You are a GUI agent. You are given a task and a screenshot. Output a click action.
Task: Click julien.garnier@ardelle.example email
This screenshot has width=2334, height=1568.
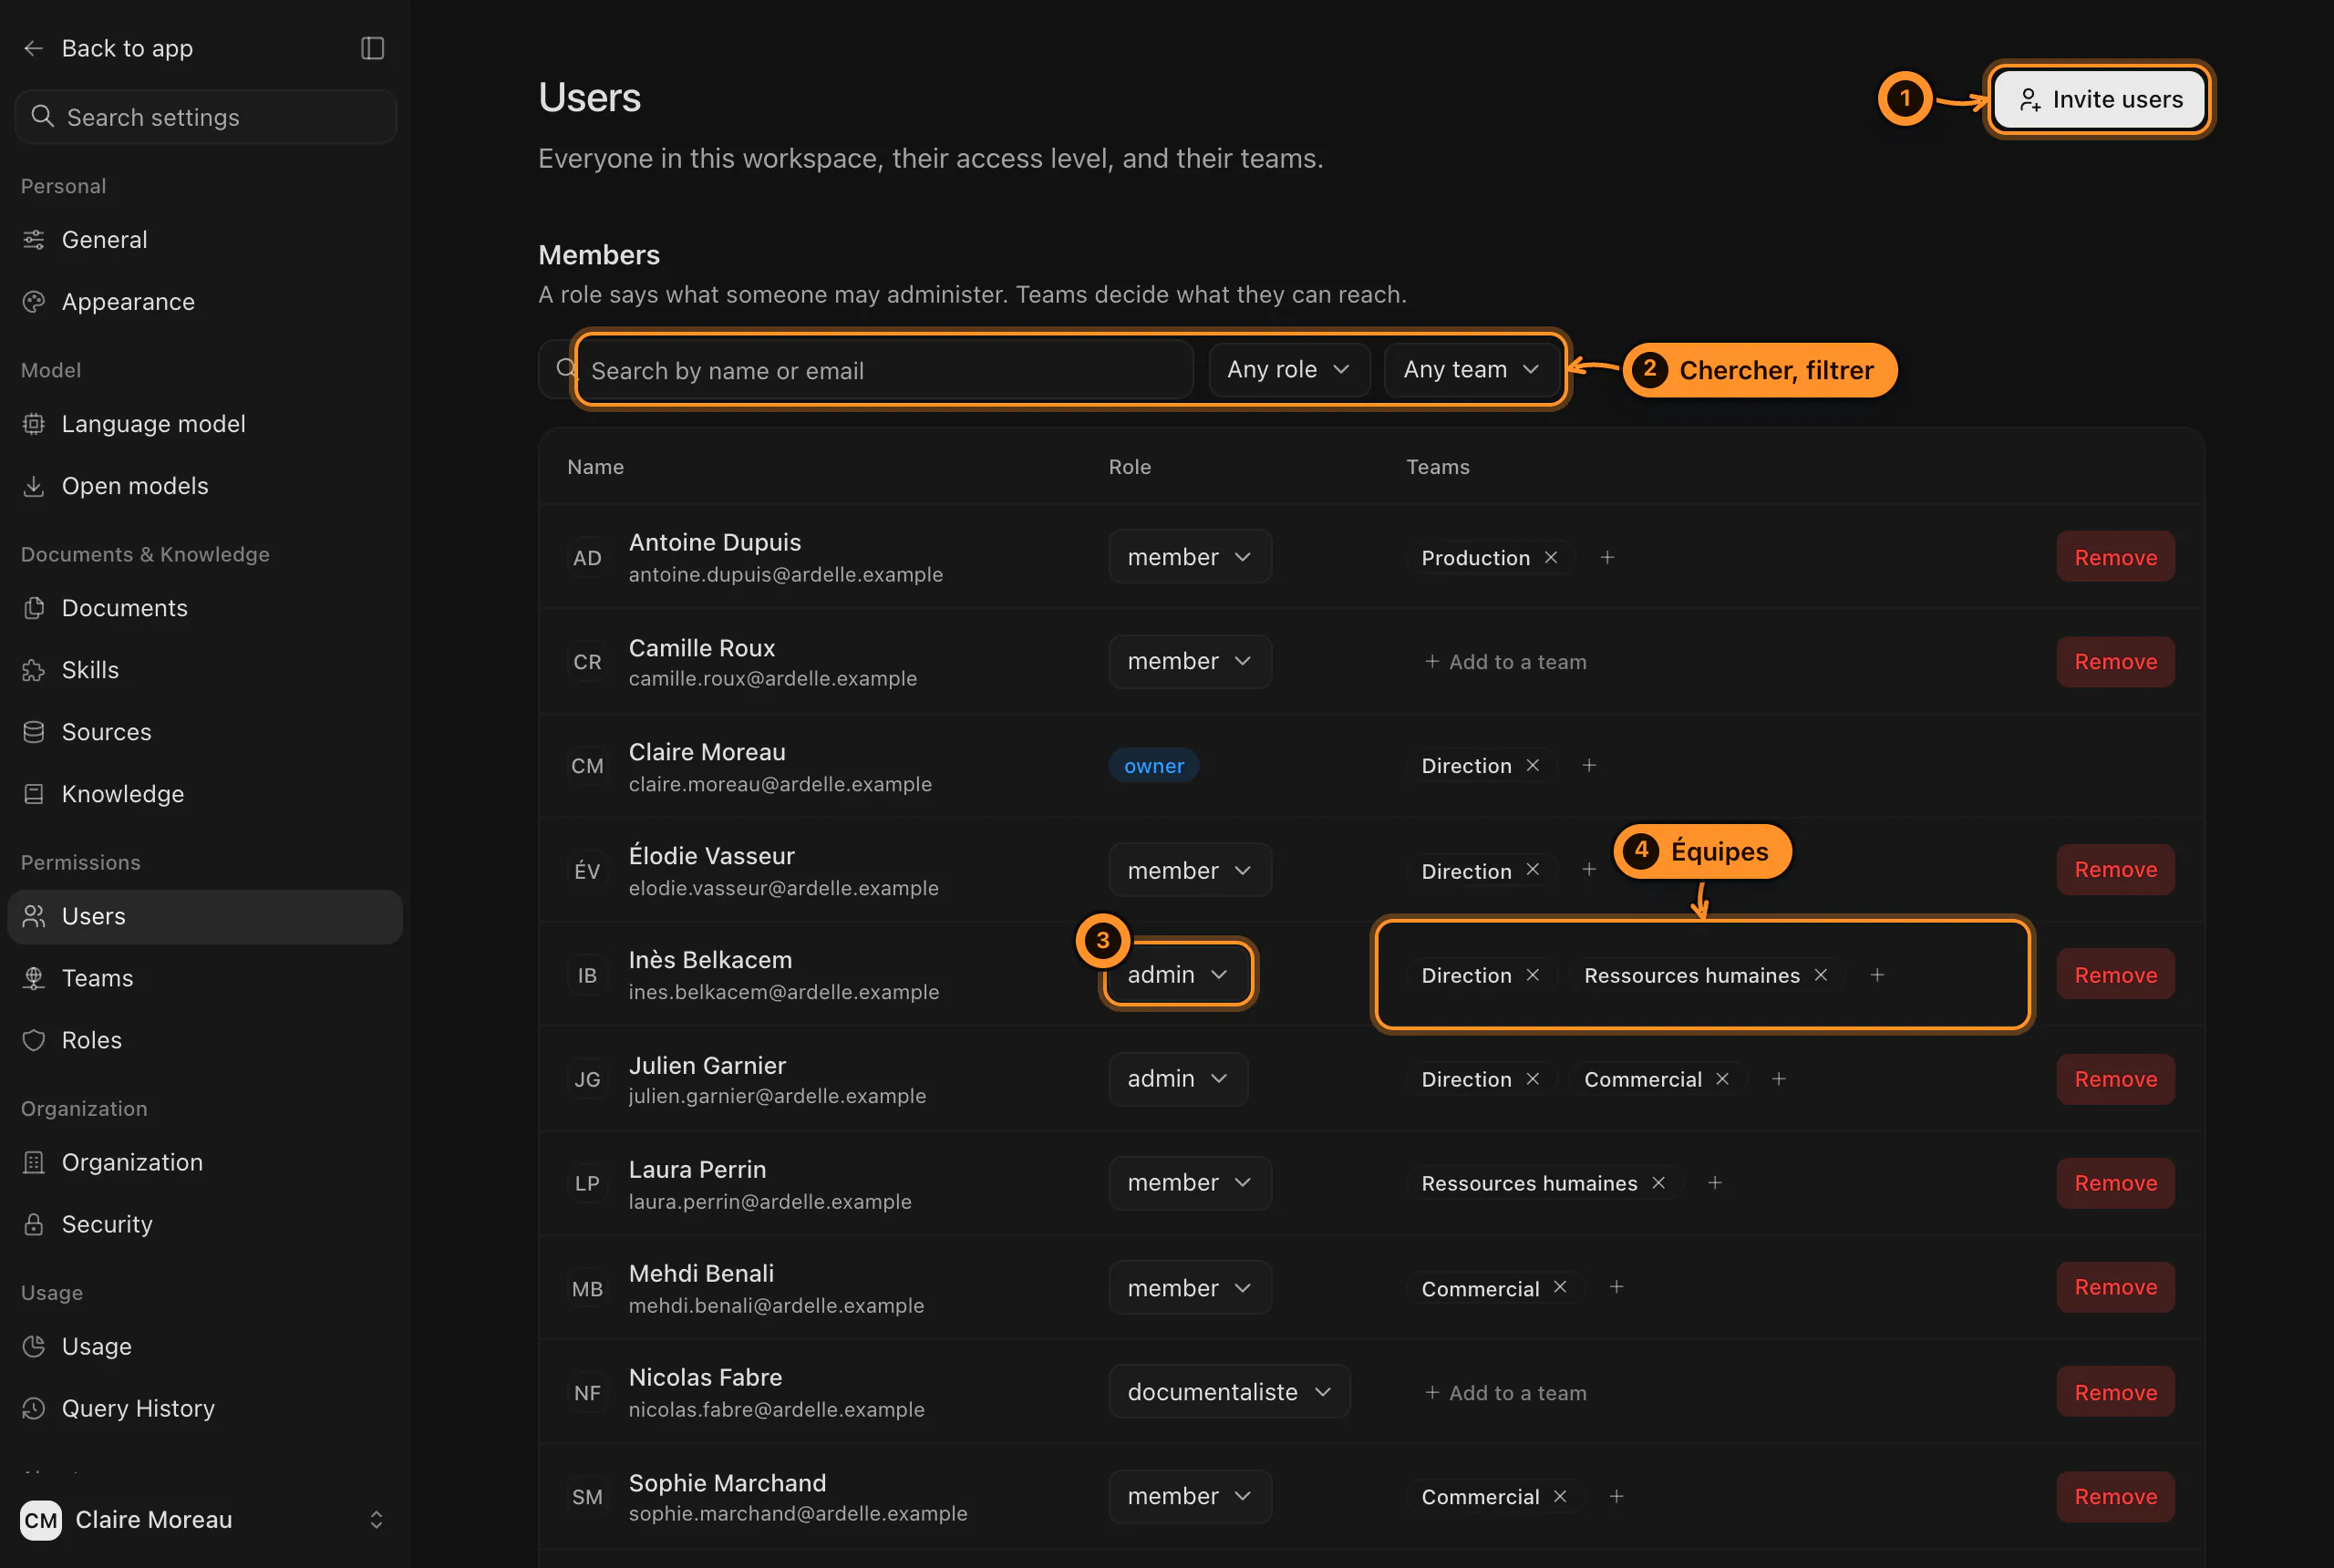(777, 1096)
